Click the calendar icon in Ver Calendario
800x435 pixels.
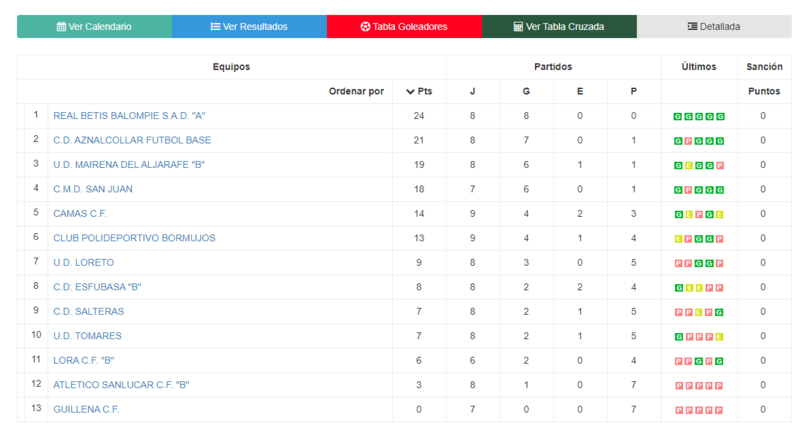(61, 27)
